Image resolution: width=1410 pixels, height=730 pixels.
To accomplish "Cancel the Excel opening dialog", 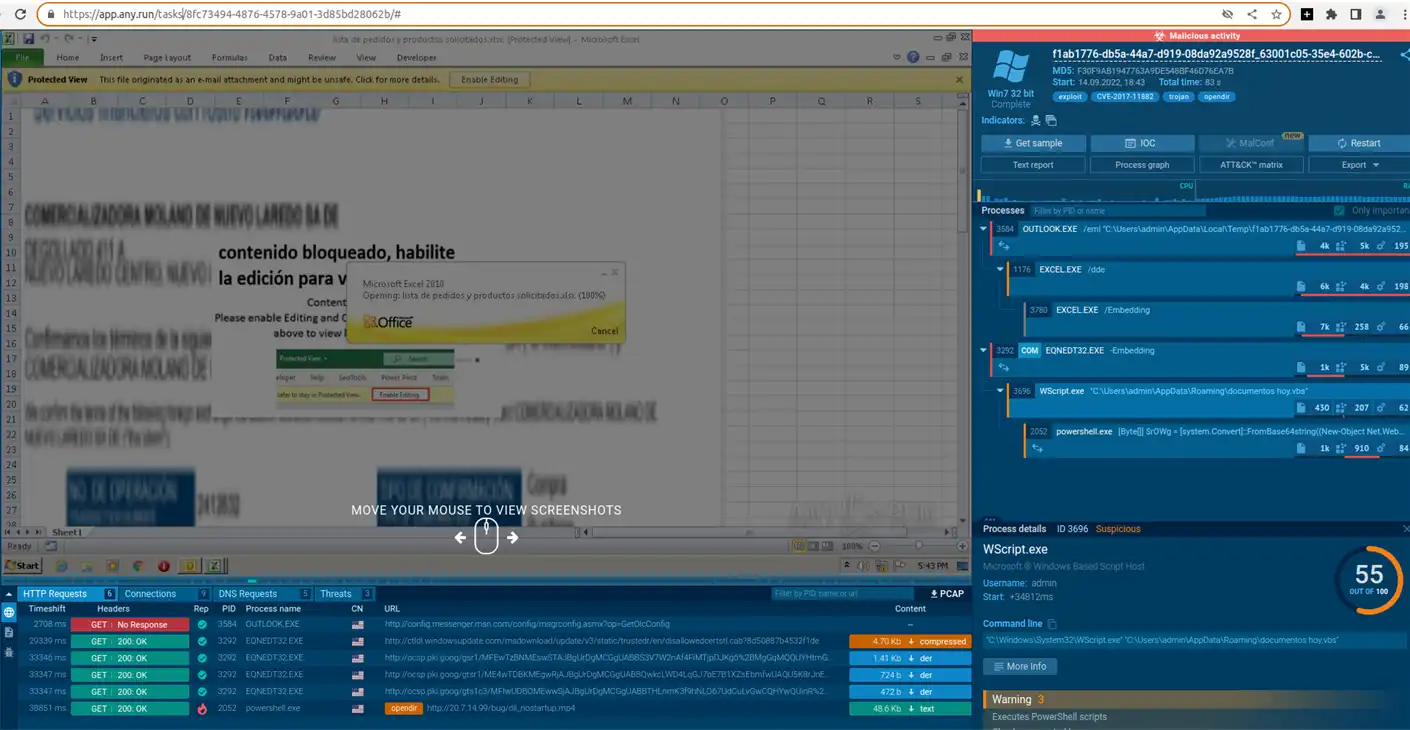I will [604, 330].
